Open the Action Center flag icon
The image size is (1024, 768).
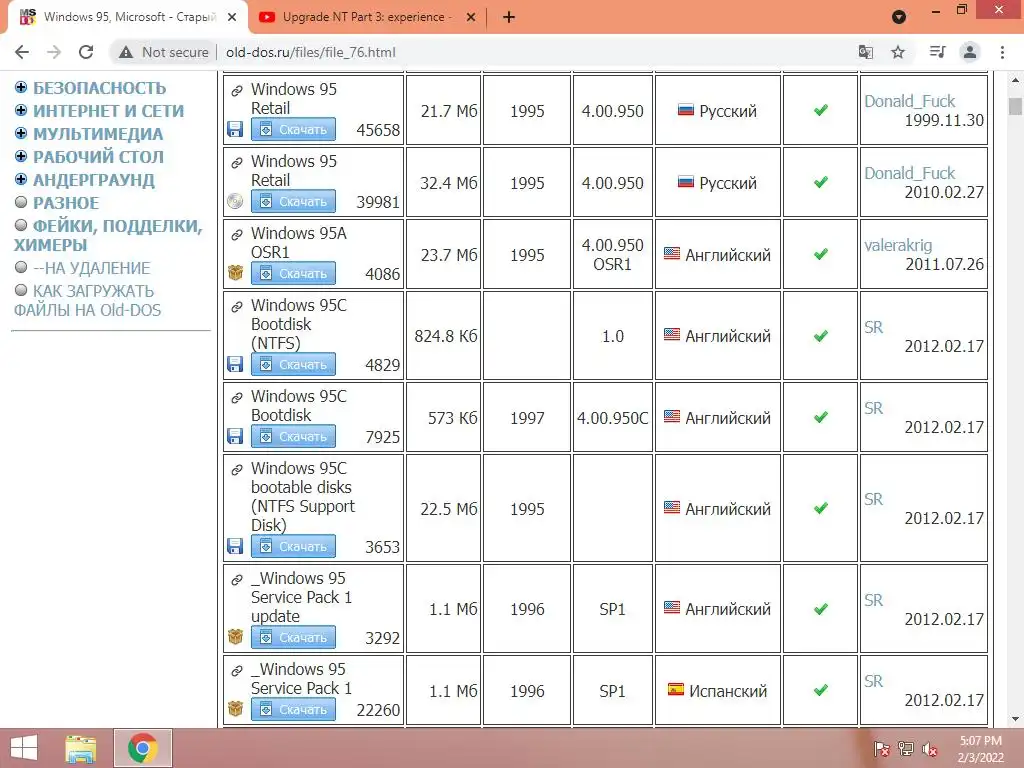tap(882, 749)
